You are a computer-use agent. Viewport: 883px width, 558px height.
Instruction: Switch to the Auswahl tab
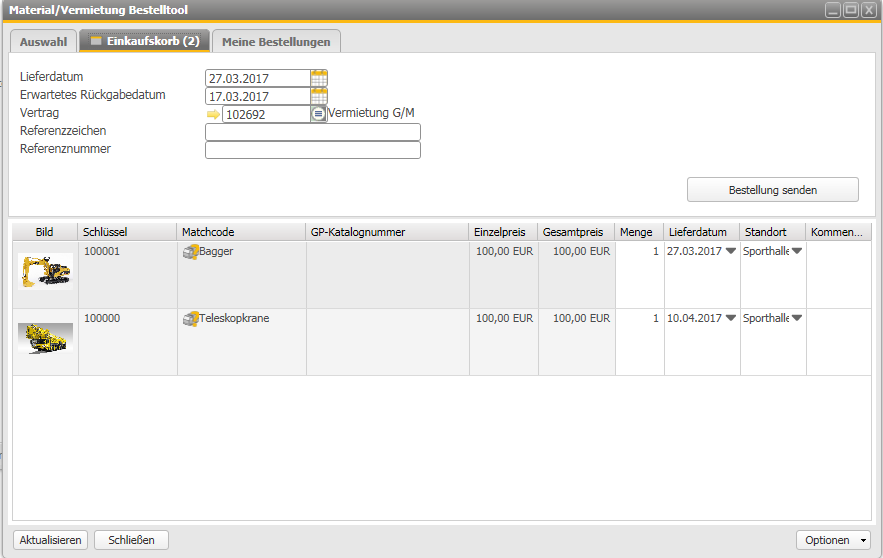43,42
